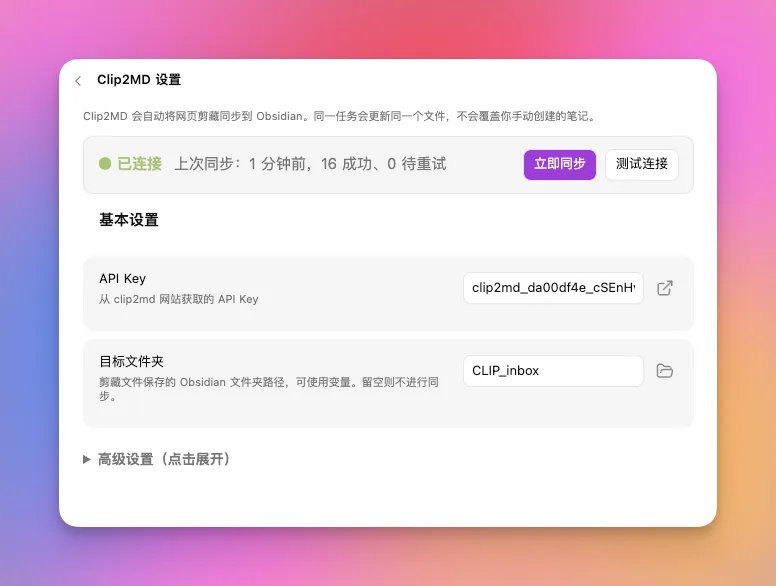The height and width of the screenshot is (586, 776).
Task: Click the 基本设置 heading
Action: (129, 220)
